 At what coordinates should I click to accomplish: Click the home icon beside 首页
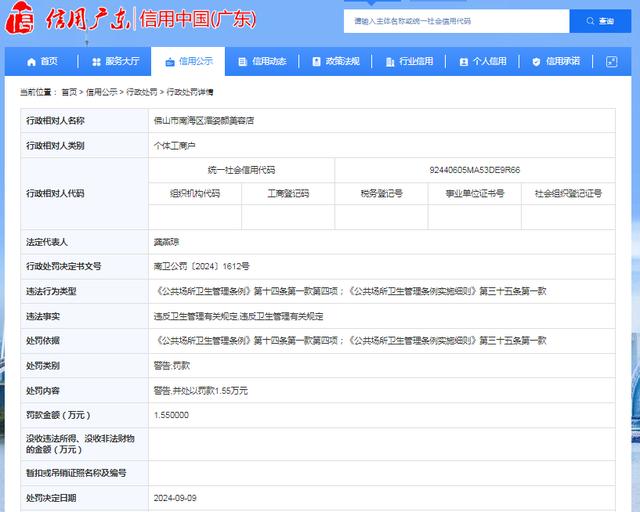pyautogui.click(x=31, y=62)
